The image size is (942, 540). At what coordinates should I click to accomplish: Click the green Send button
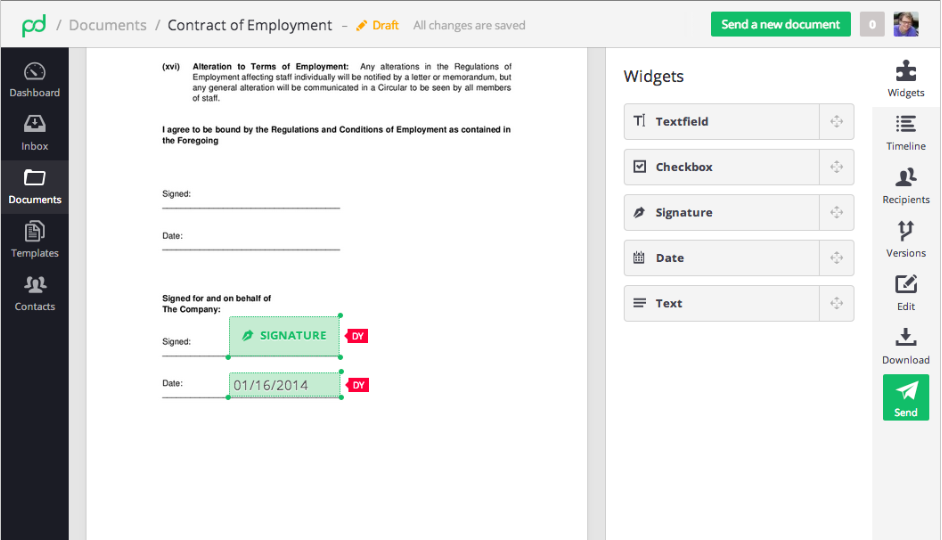tap(905, 397)
